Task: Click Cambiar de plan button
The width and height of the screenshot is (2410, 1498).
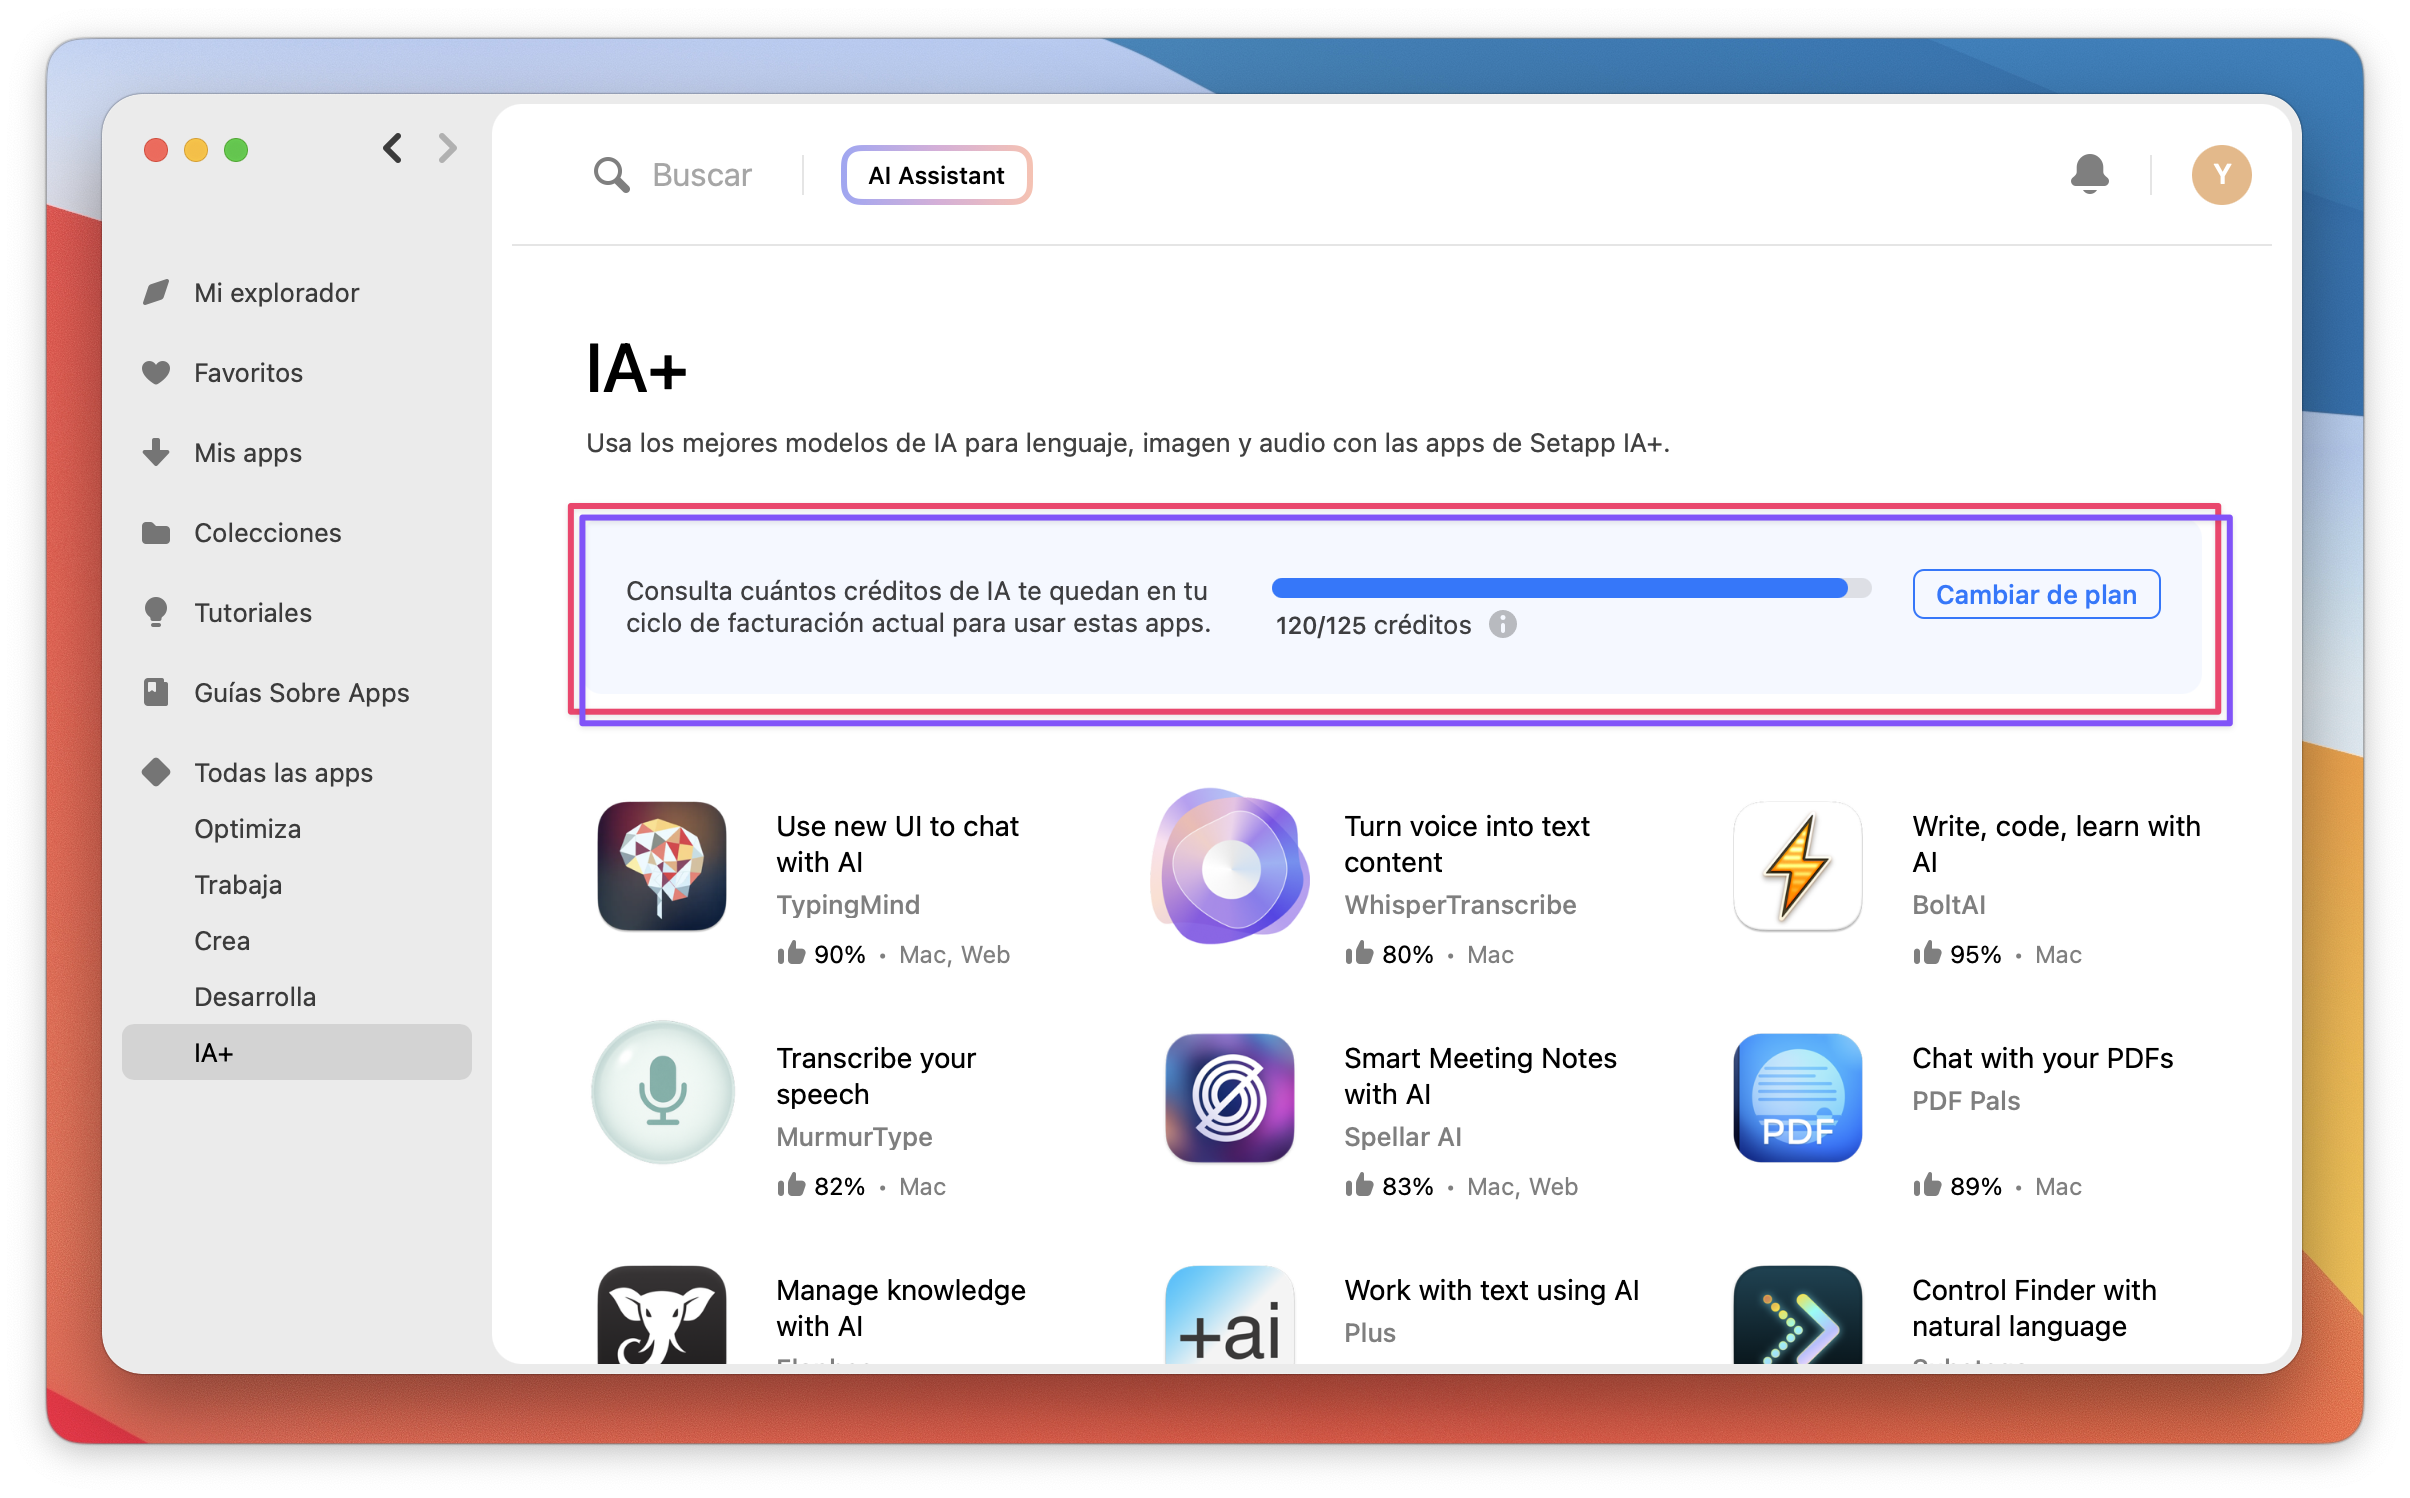Action: (x=2036, y=594)
